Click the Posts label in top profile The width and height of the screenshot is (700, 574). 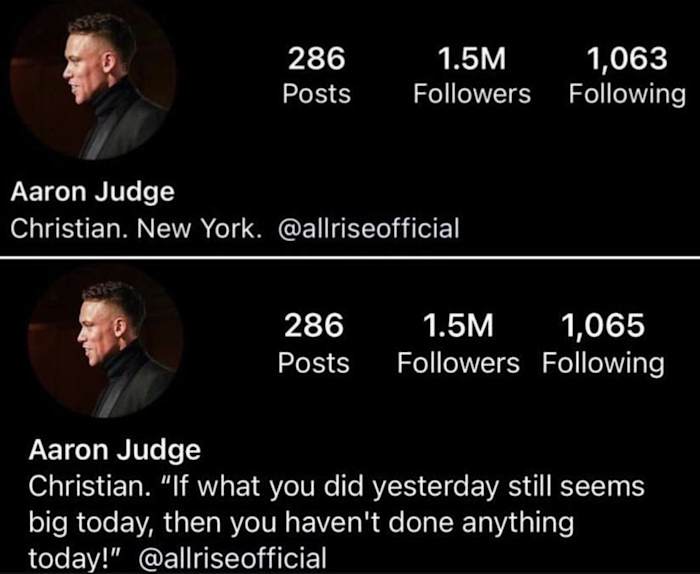click(x=316, y=94)
